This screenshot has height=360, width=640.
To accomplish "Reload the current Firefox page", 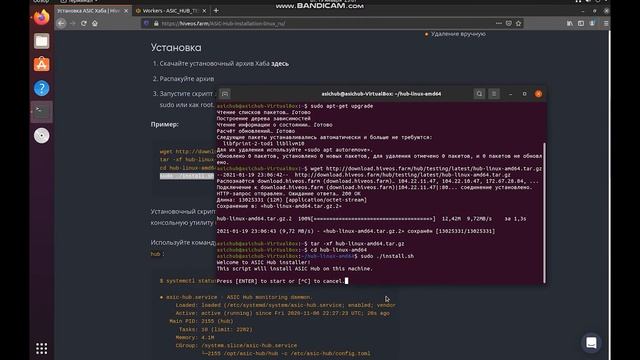I will click(x=84, y=23).
